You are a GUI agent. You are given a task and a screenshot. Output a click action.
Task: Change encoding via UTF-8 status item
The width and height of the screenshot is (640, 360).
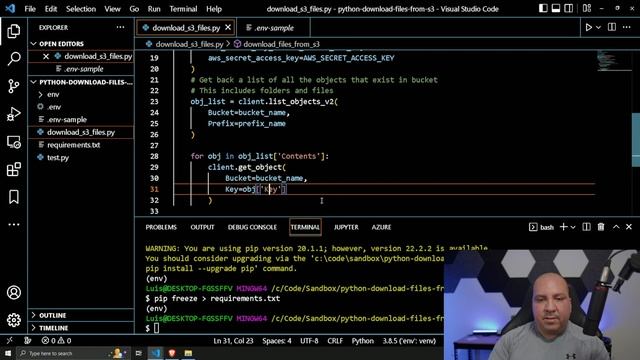(309, 340)
